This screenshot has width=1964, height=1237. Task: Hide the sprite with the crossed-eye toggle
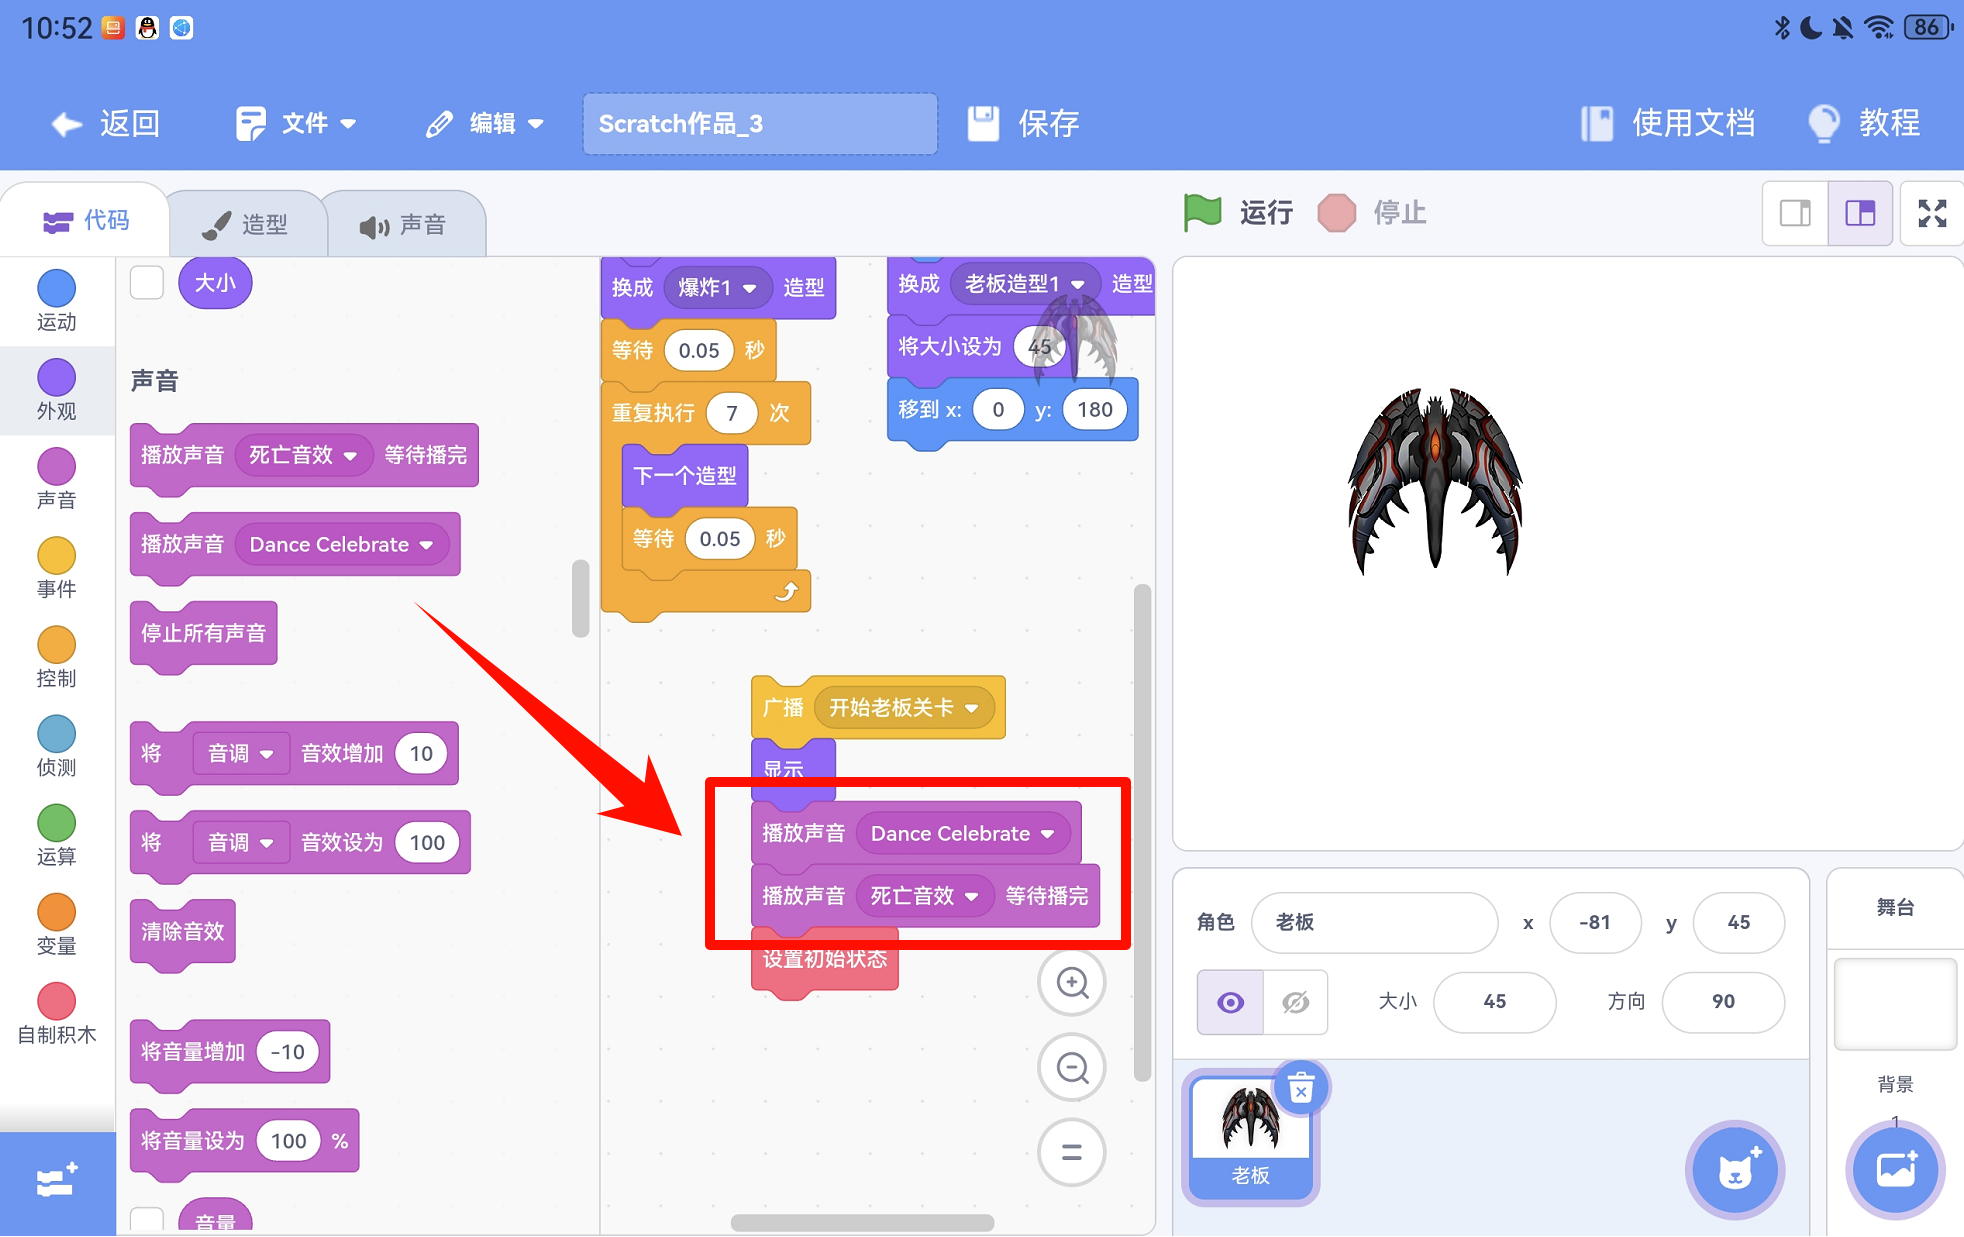pyautogui.click(x=1296, y=1002)
